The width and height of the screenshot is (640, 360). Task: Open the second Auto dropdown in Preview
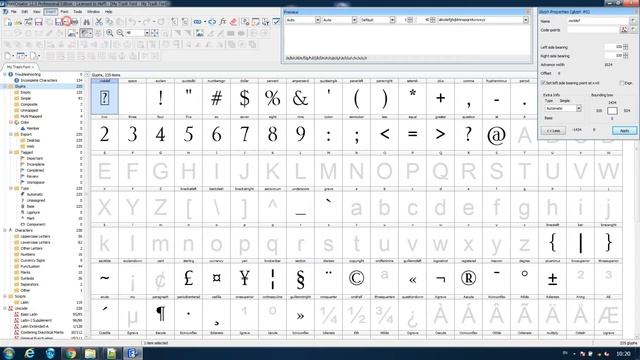tap(354, 20)
